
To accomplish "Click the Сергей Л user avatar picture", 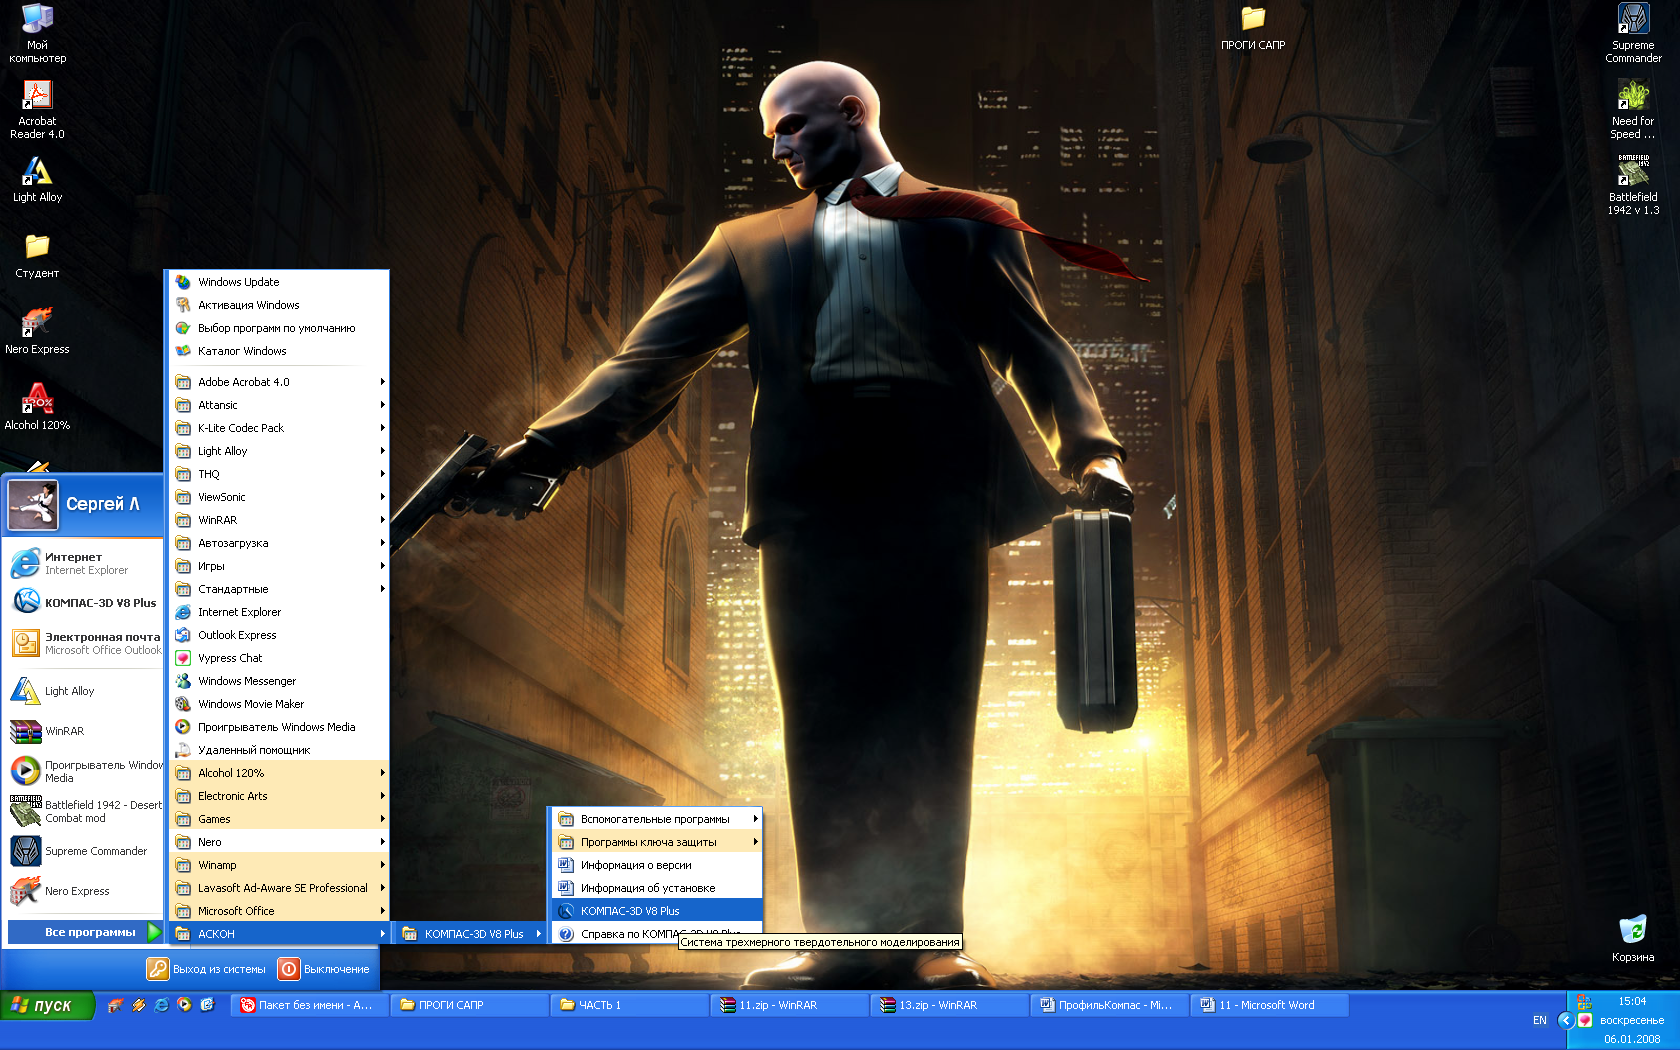I will (x=33, y=504).
